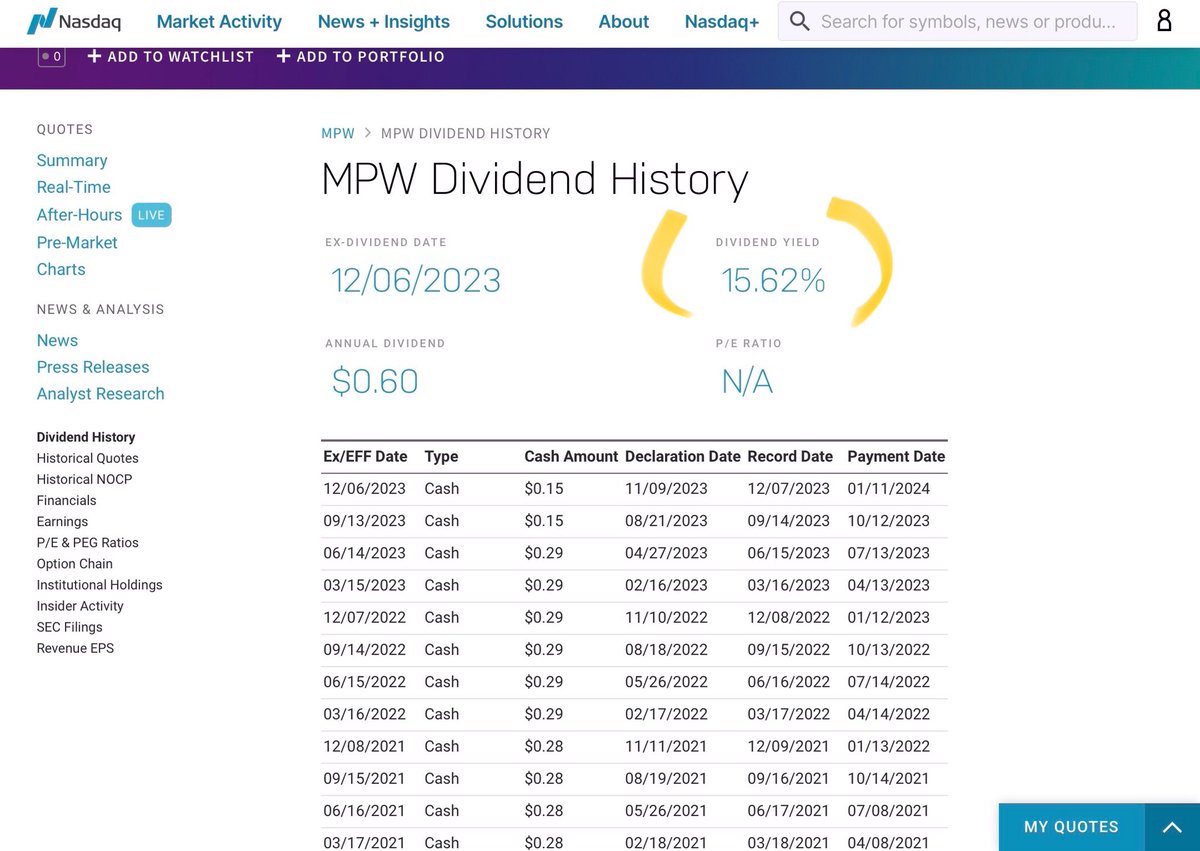
Task: Select P/E ratio value N/A
Action: (x=747, y=381)
